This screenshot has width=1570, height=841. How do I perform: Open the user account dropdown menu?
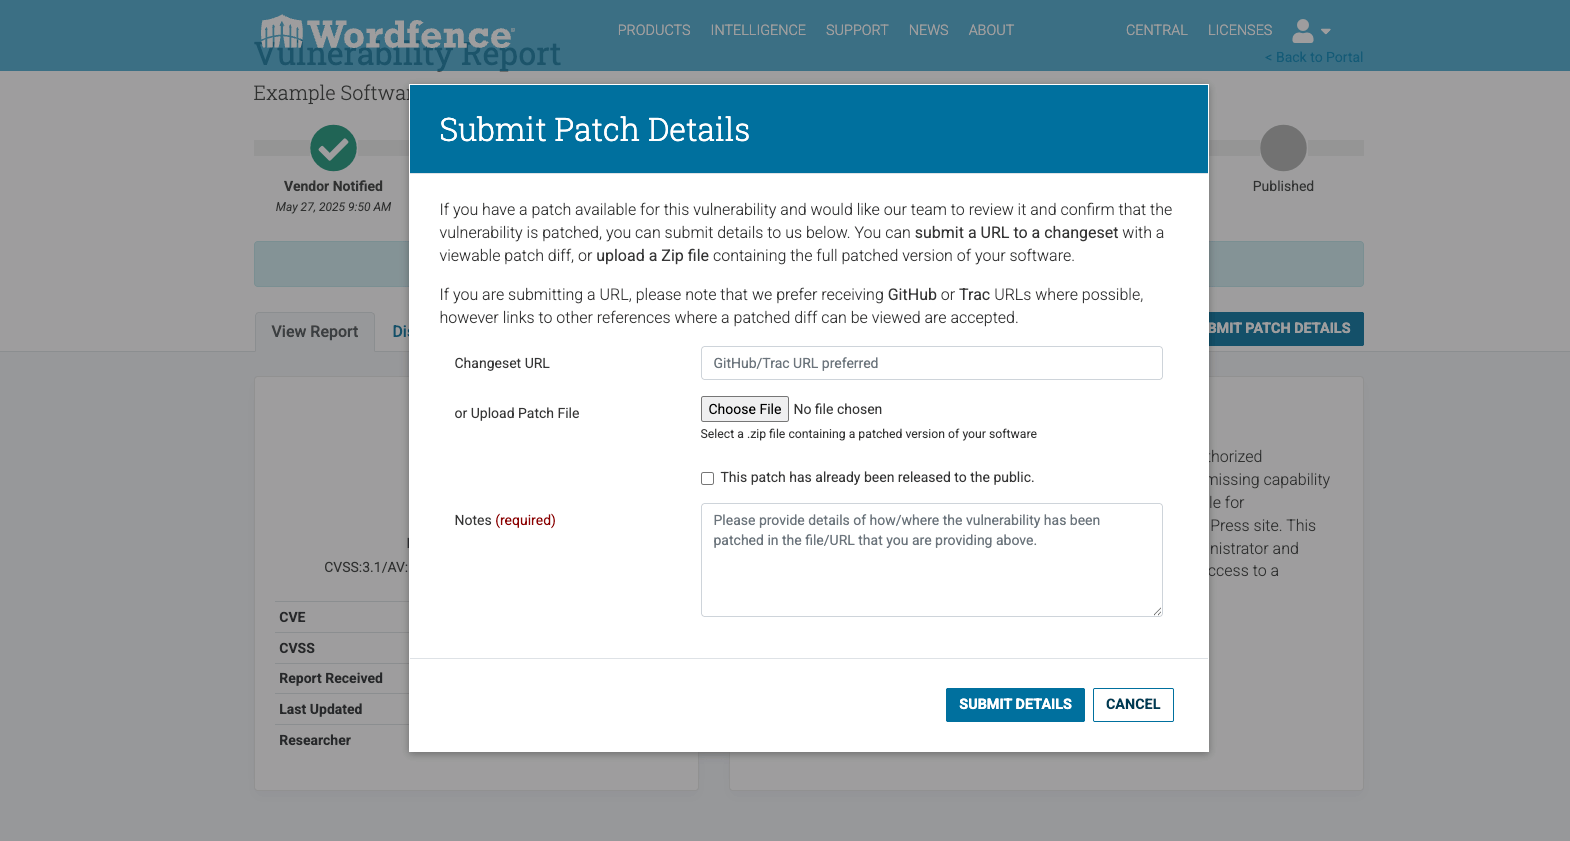[1311, 31]
